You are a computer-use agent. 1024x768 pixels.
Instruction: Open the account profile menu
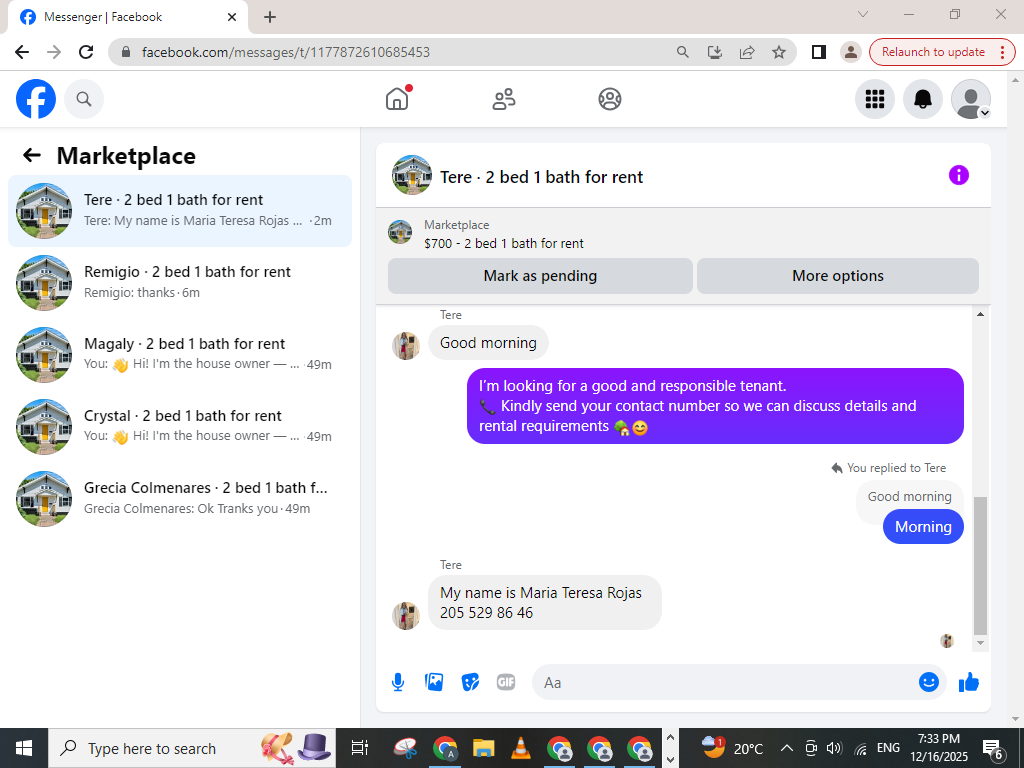970,99
